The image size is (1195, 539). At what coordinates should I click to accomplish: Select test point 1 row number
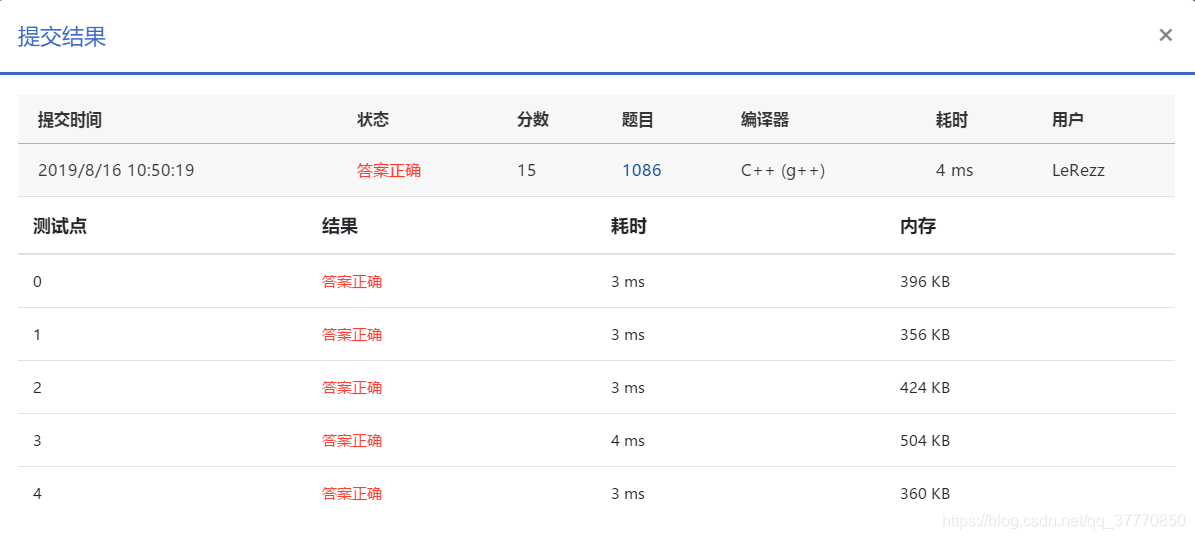click(37, 335)
